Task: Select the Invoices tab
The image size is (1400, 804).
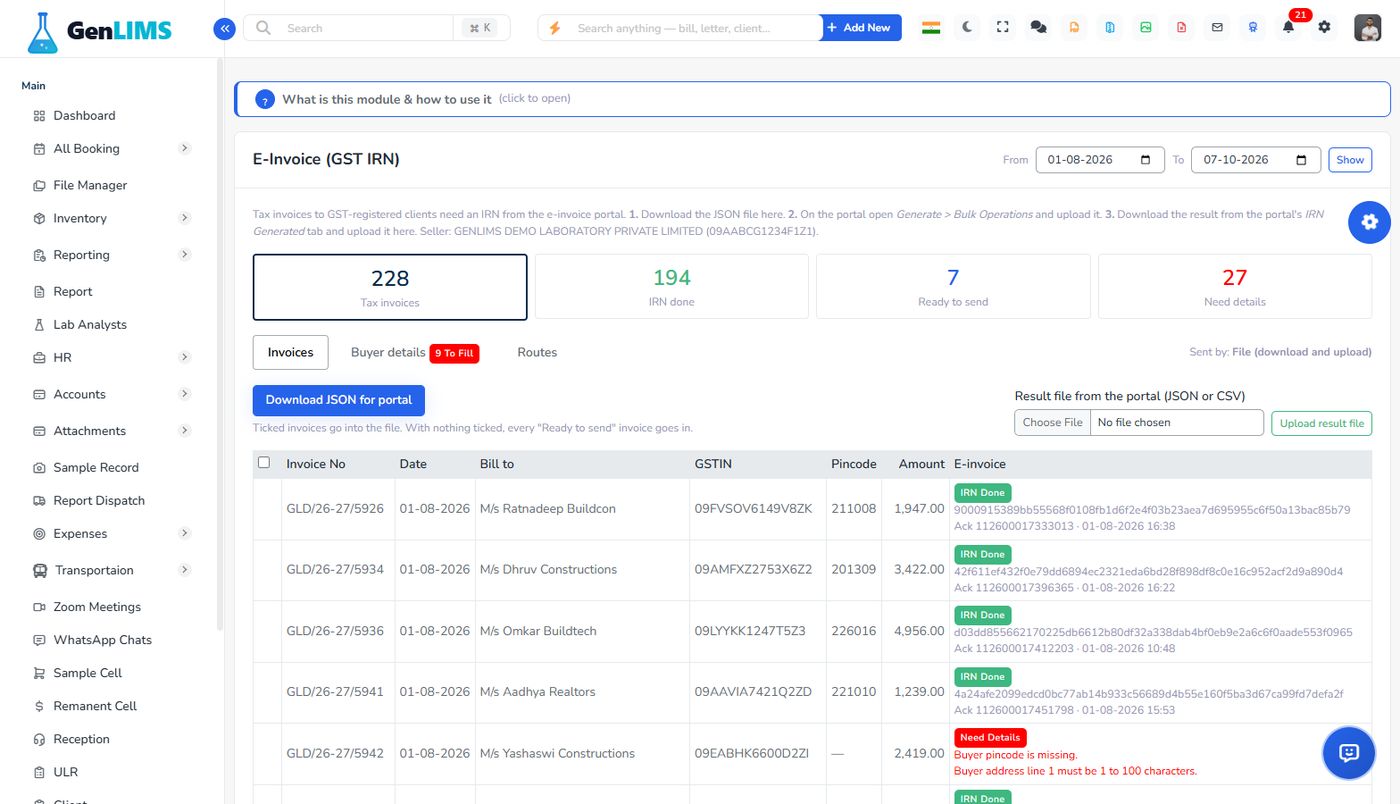Action: point(291,352)
